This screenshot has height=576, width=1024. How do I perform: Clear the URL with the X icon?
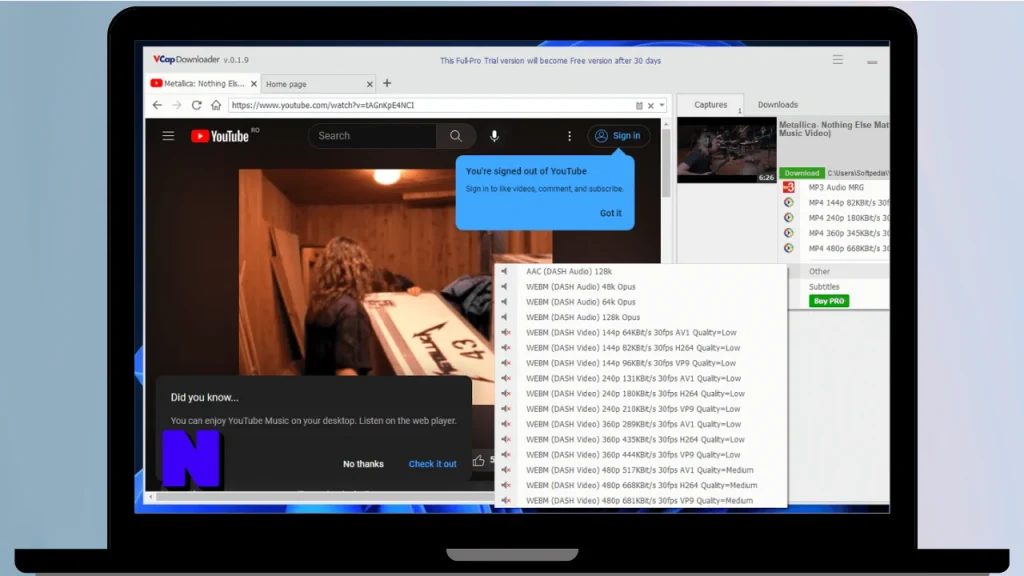click(650, 105)
